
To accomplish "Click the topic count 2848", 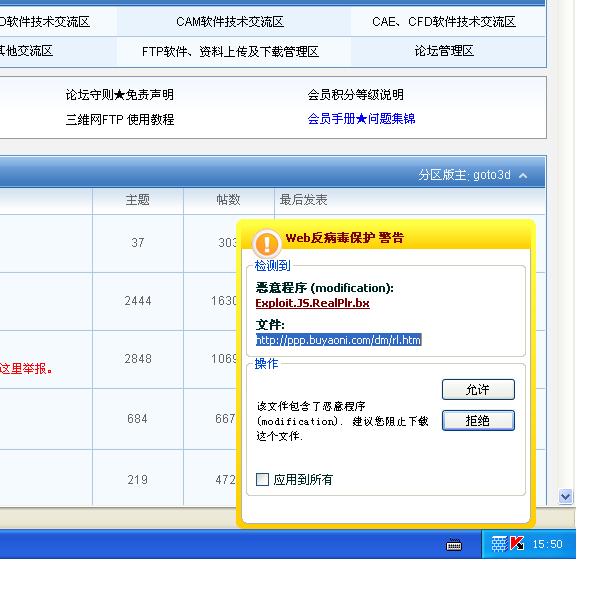I will pyautogui.click(x=138, y=359).
